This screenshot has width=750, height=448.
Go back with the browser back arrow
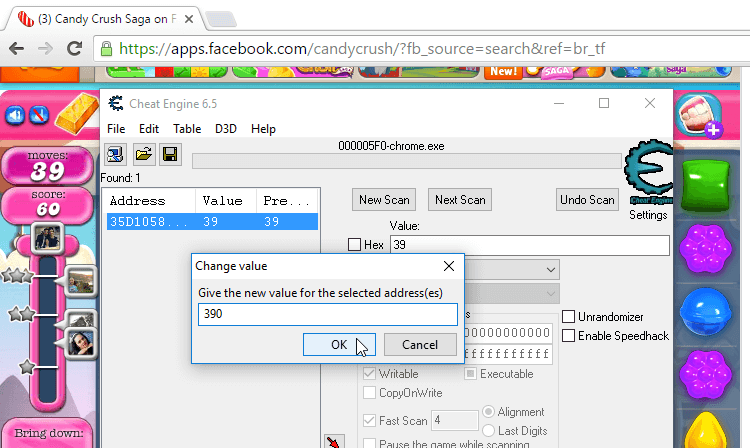tap(16, 48)
